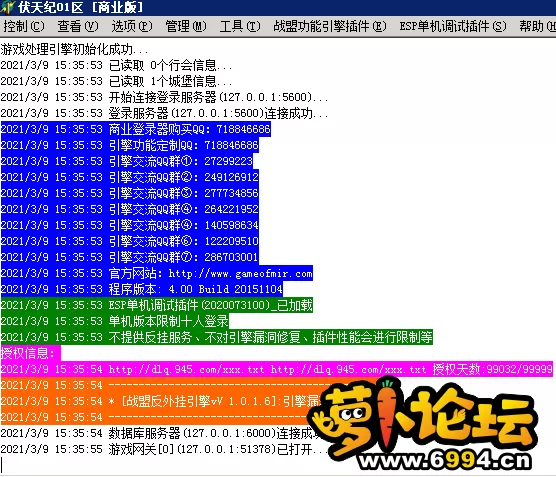The width and height of the screenshot is (556, 477).
Task: Click the application icon in title bar
Action: pos(7,7)
